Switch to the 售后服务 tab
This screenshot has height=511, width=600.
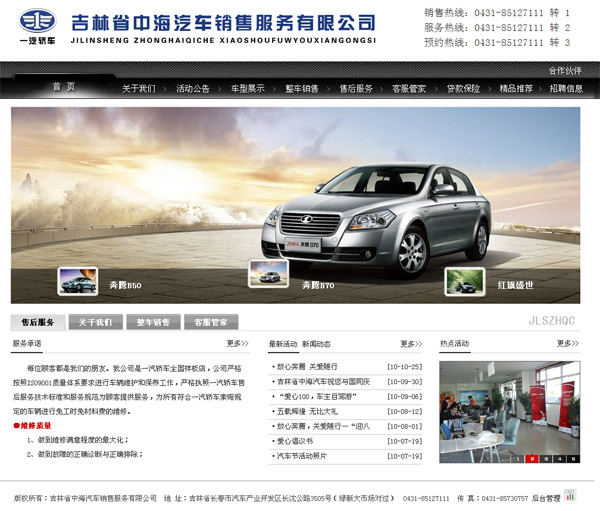pyautogui.click(x=38, y=322)
